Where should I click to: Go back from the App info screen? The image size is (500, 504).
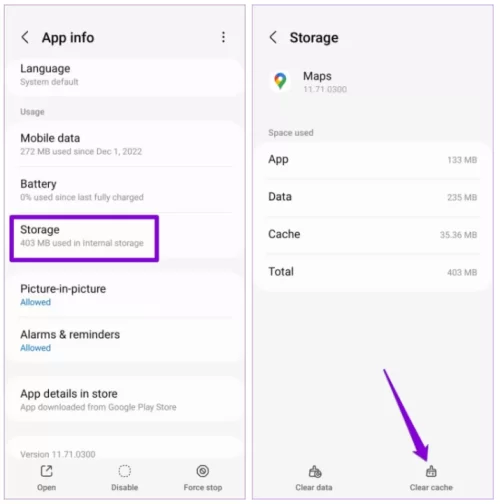[25, 37]
